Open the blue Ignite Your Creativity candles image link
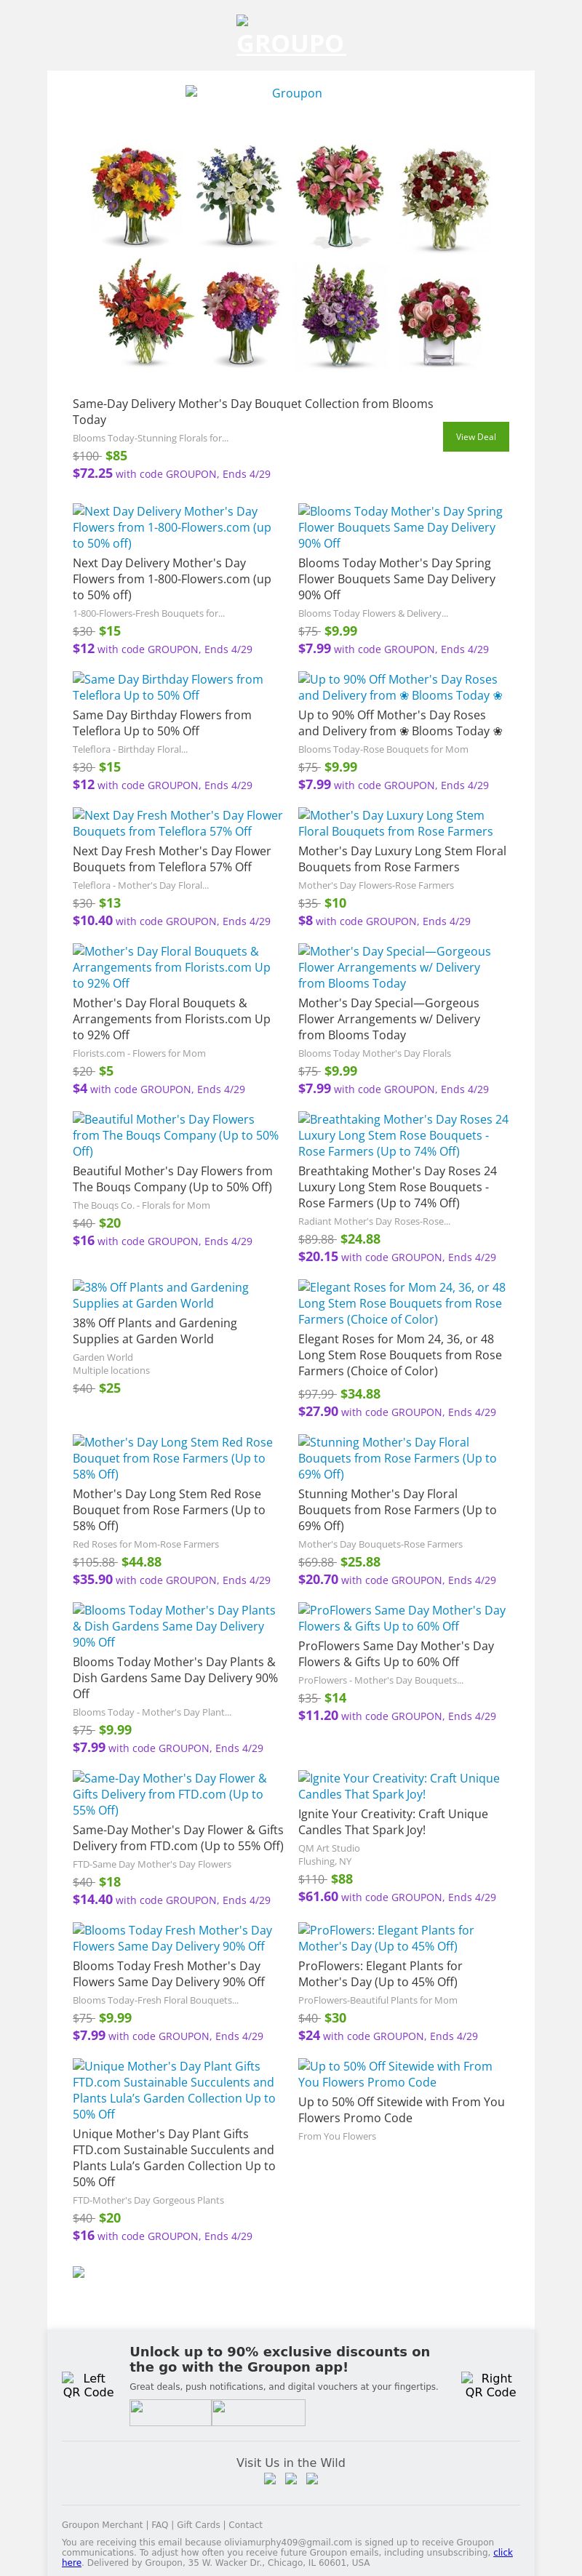 pyautogui.click(x=398, y=1786)
